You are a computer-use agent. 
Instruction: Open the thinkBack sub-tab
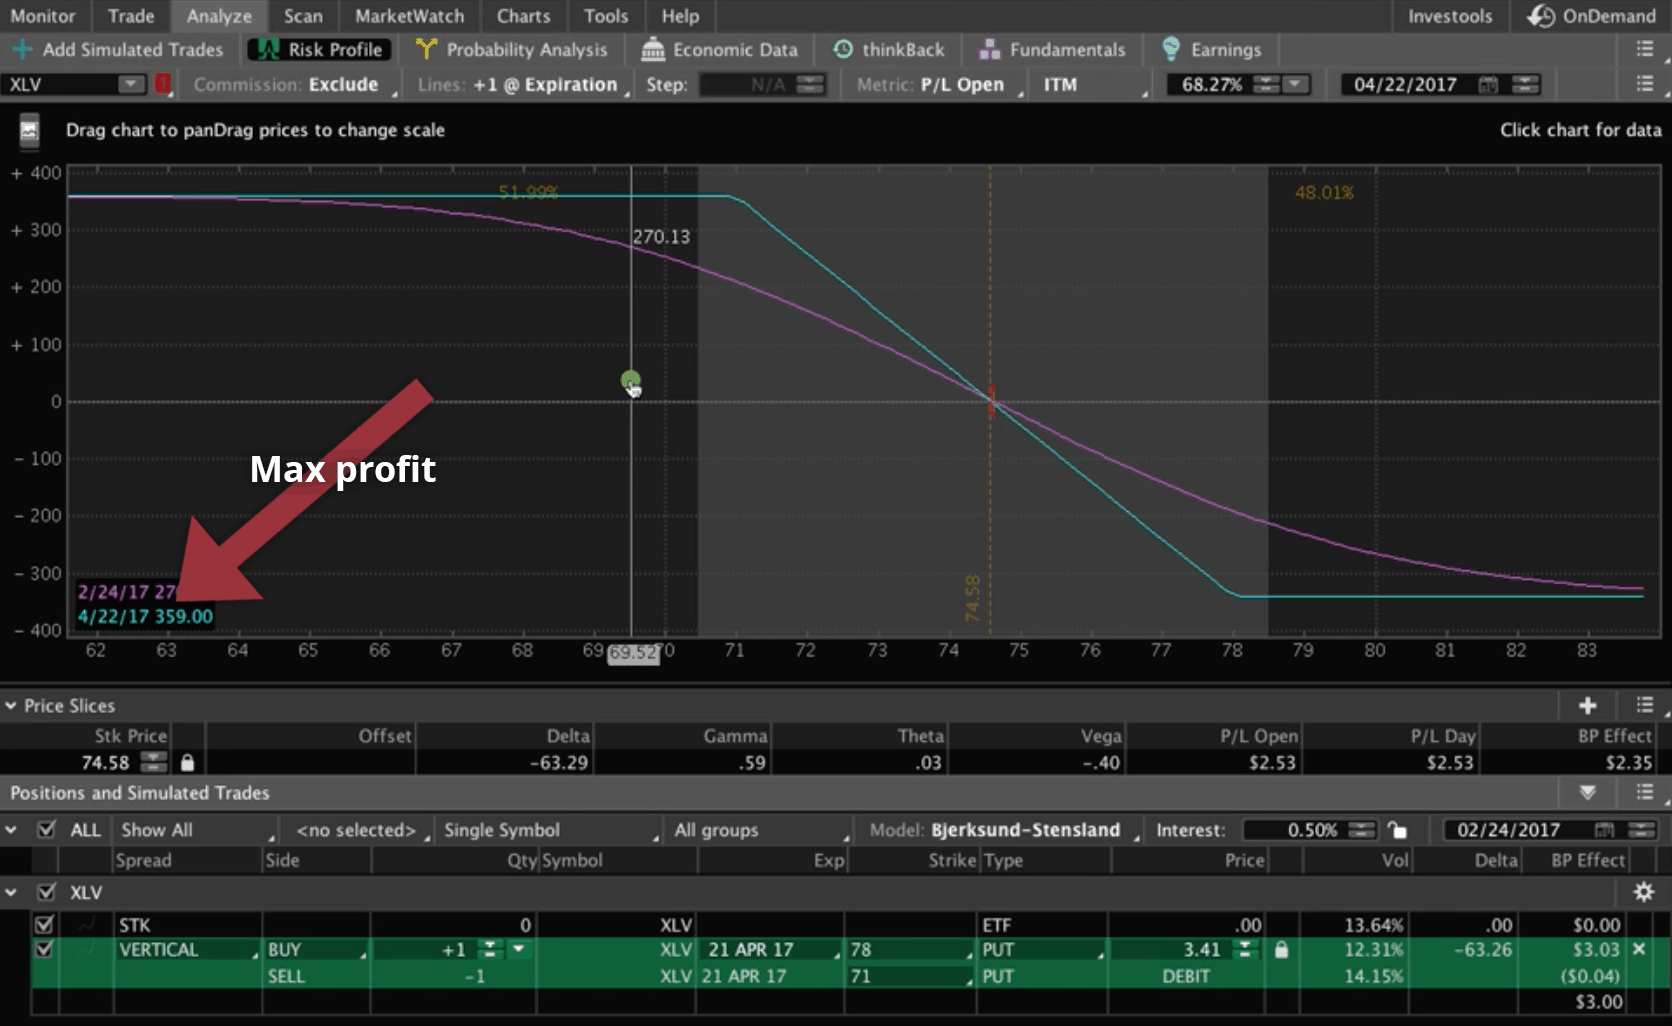point(889,49)
